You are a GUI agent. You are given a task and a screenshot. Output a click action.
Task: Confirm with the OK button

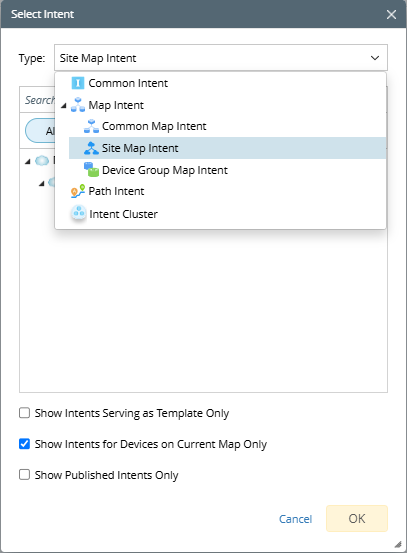click(x=357, y=518)
